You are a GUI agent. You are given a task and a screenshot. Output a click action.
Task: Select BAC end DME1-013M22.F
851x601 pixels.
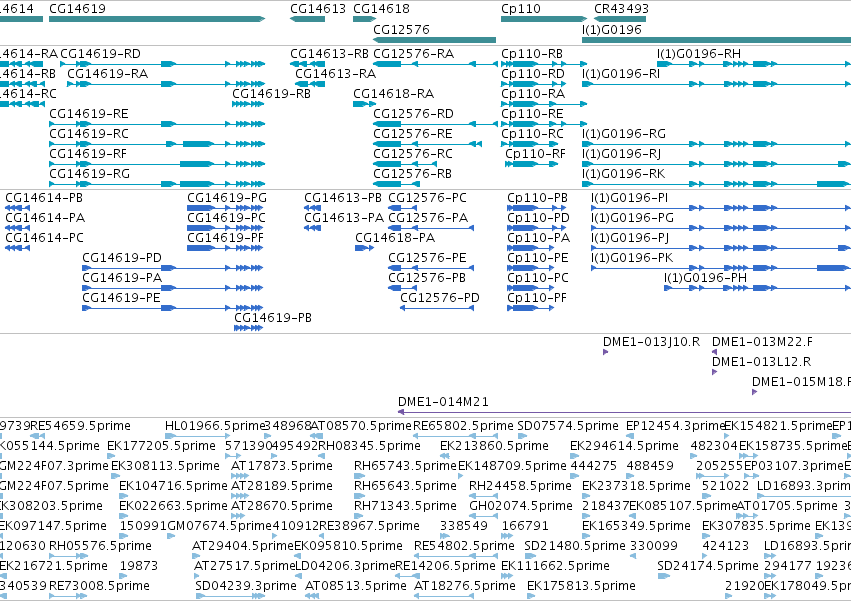[714, 352]
